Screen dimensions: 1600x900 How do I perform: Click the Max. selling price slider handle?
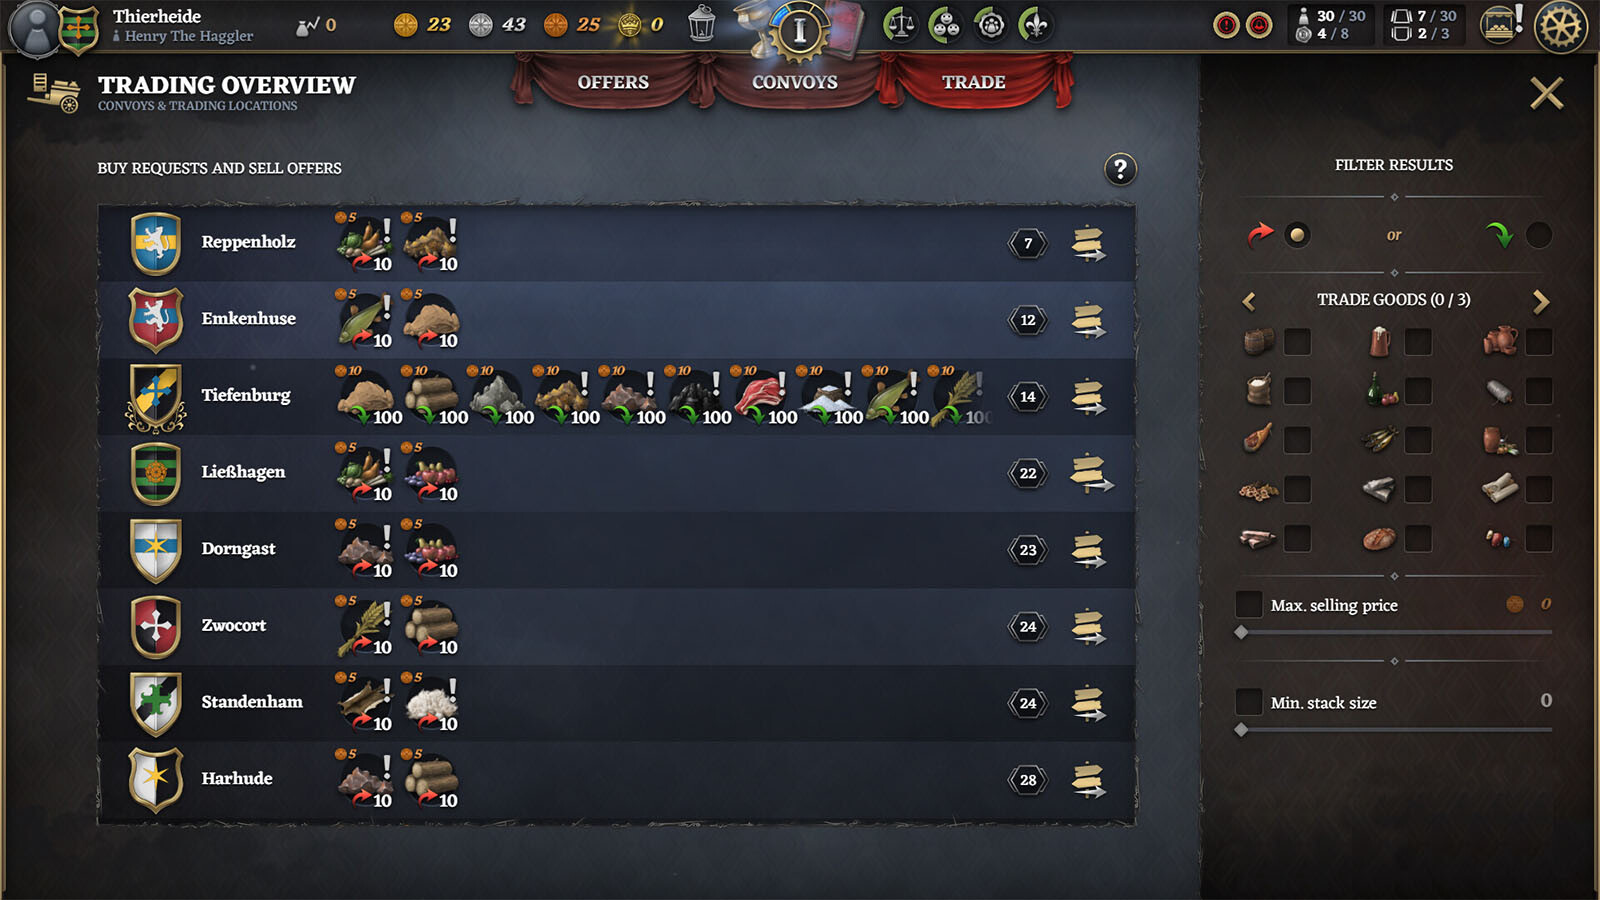point(1241,632)
